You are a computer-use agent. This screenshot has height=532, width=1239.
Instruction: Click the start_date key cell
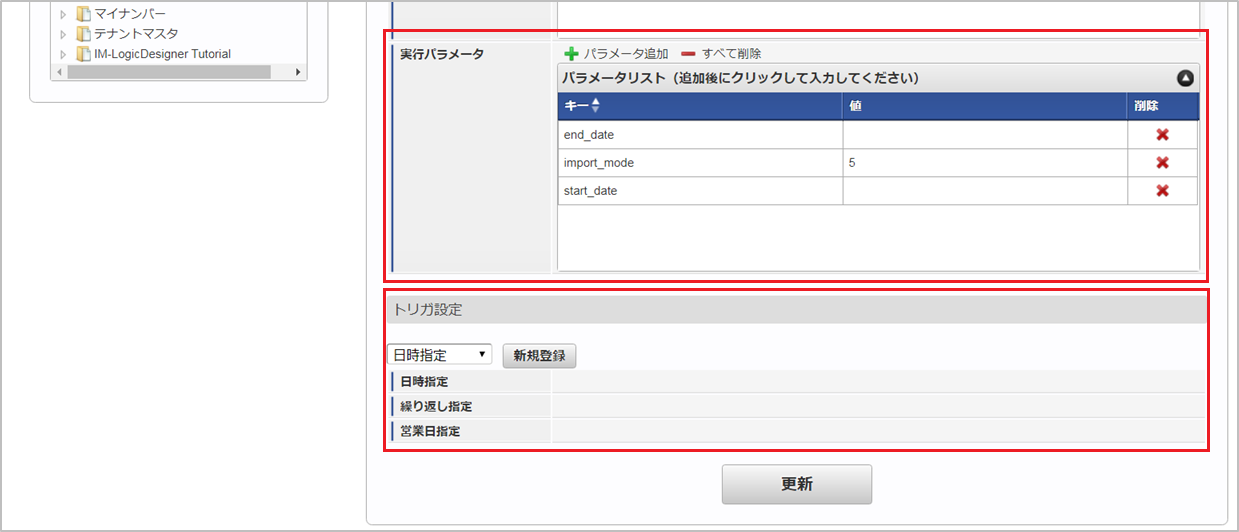coord(700,191)
